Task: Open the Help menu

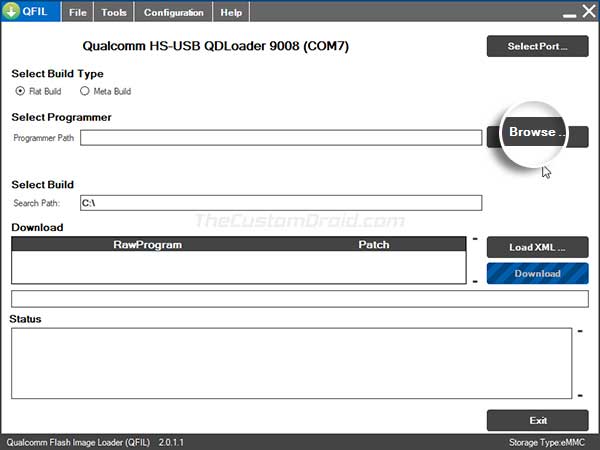Action: point(231,13)
